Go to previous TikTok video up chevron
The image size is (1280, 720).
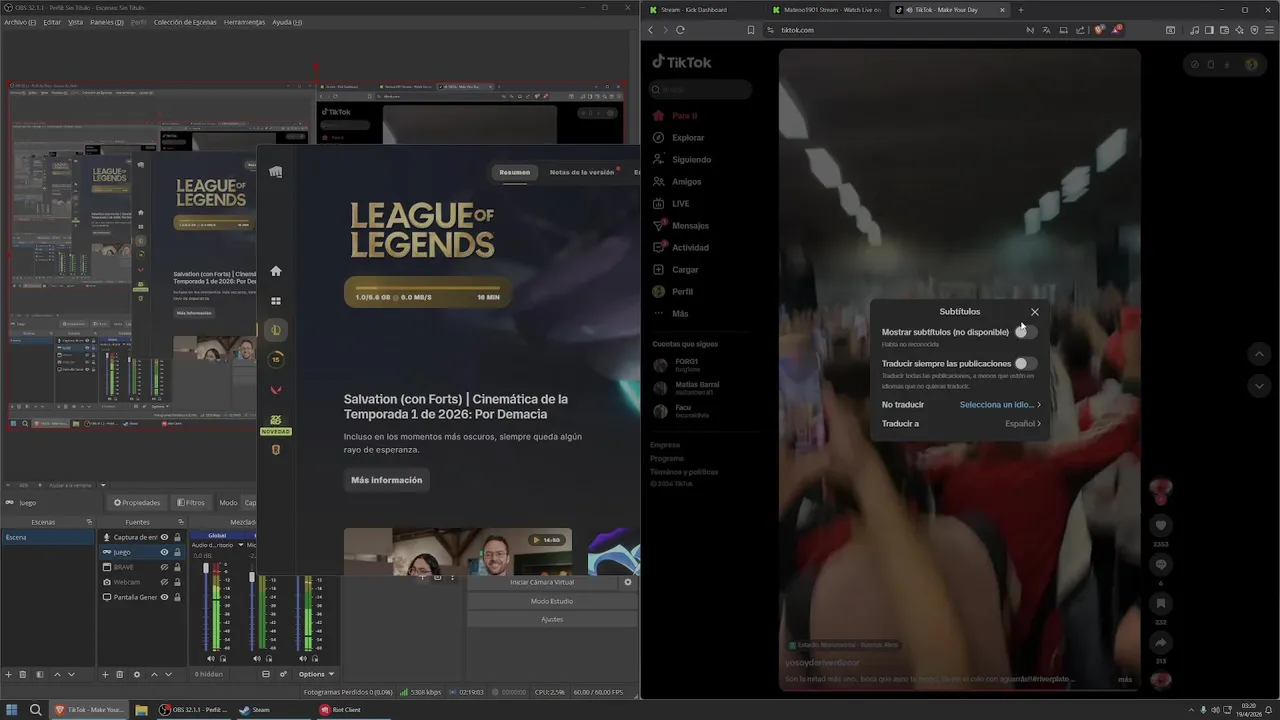coord(1259,354)
